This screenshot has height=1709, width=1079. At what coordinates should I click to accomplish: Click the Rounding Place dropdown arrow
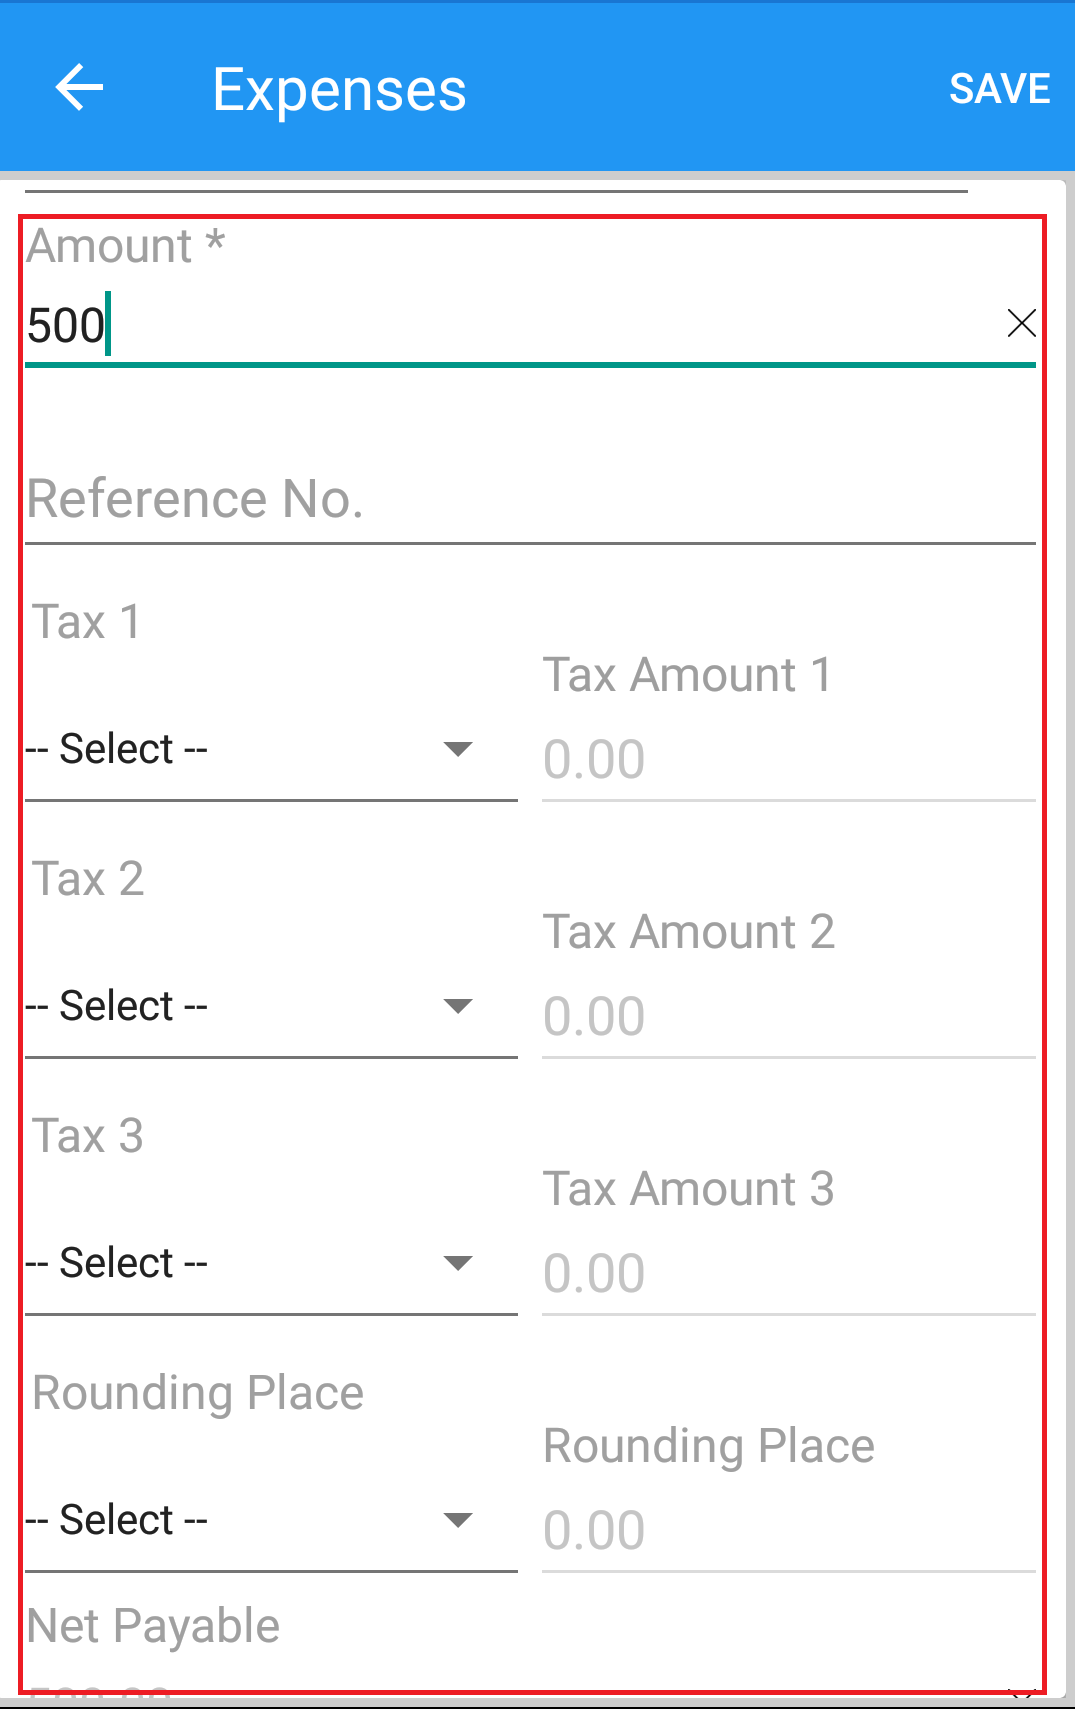[x=457, y=1520]
